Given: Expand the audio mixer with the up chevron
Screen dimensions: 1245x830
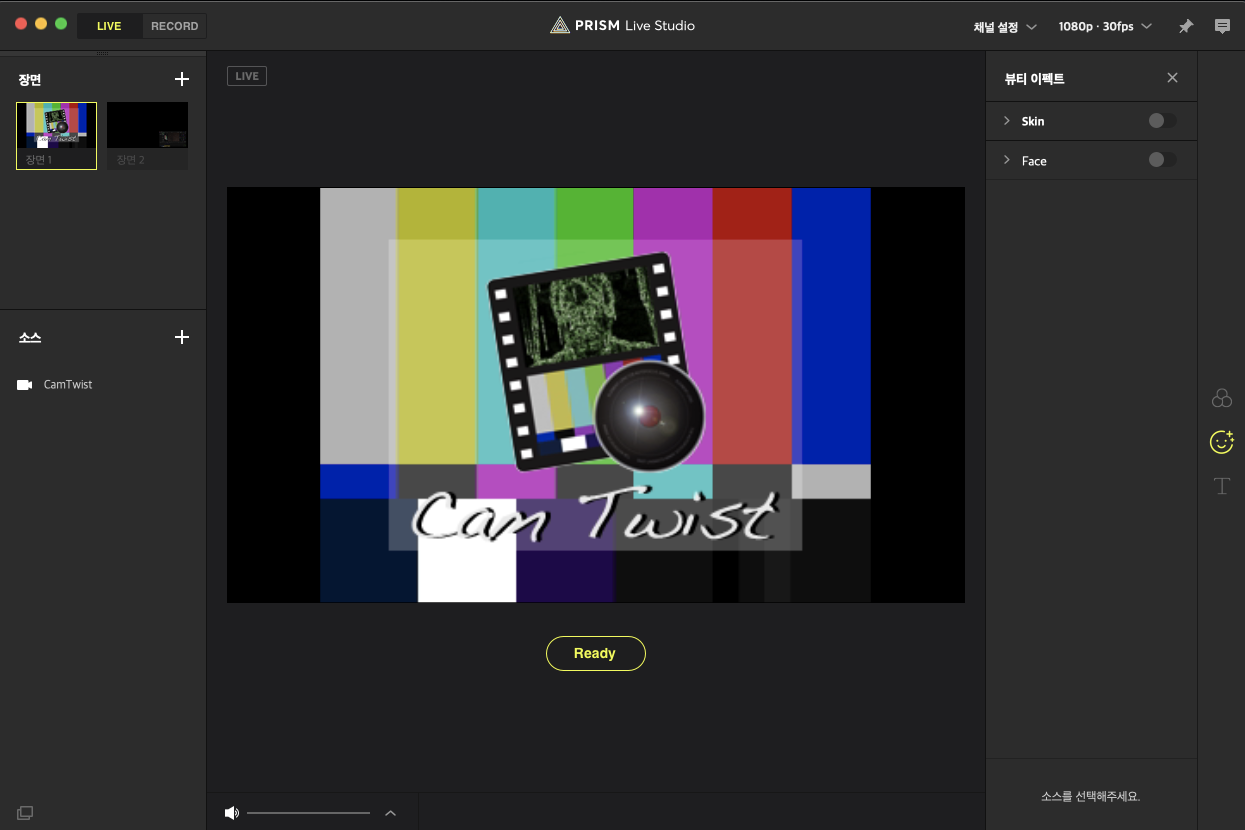Looking at the screenshot, I should [x=391, y=813].
